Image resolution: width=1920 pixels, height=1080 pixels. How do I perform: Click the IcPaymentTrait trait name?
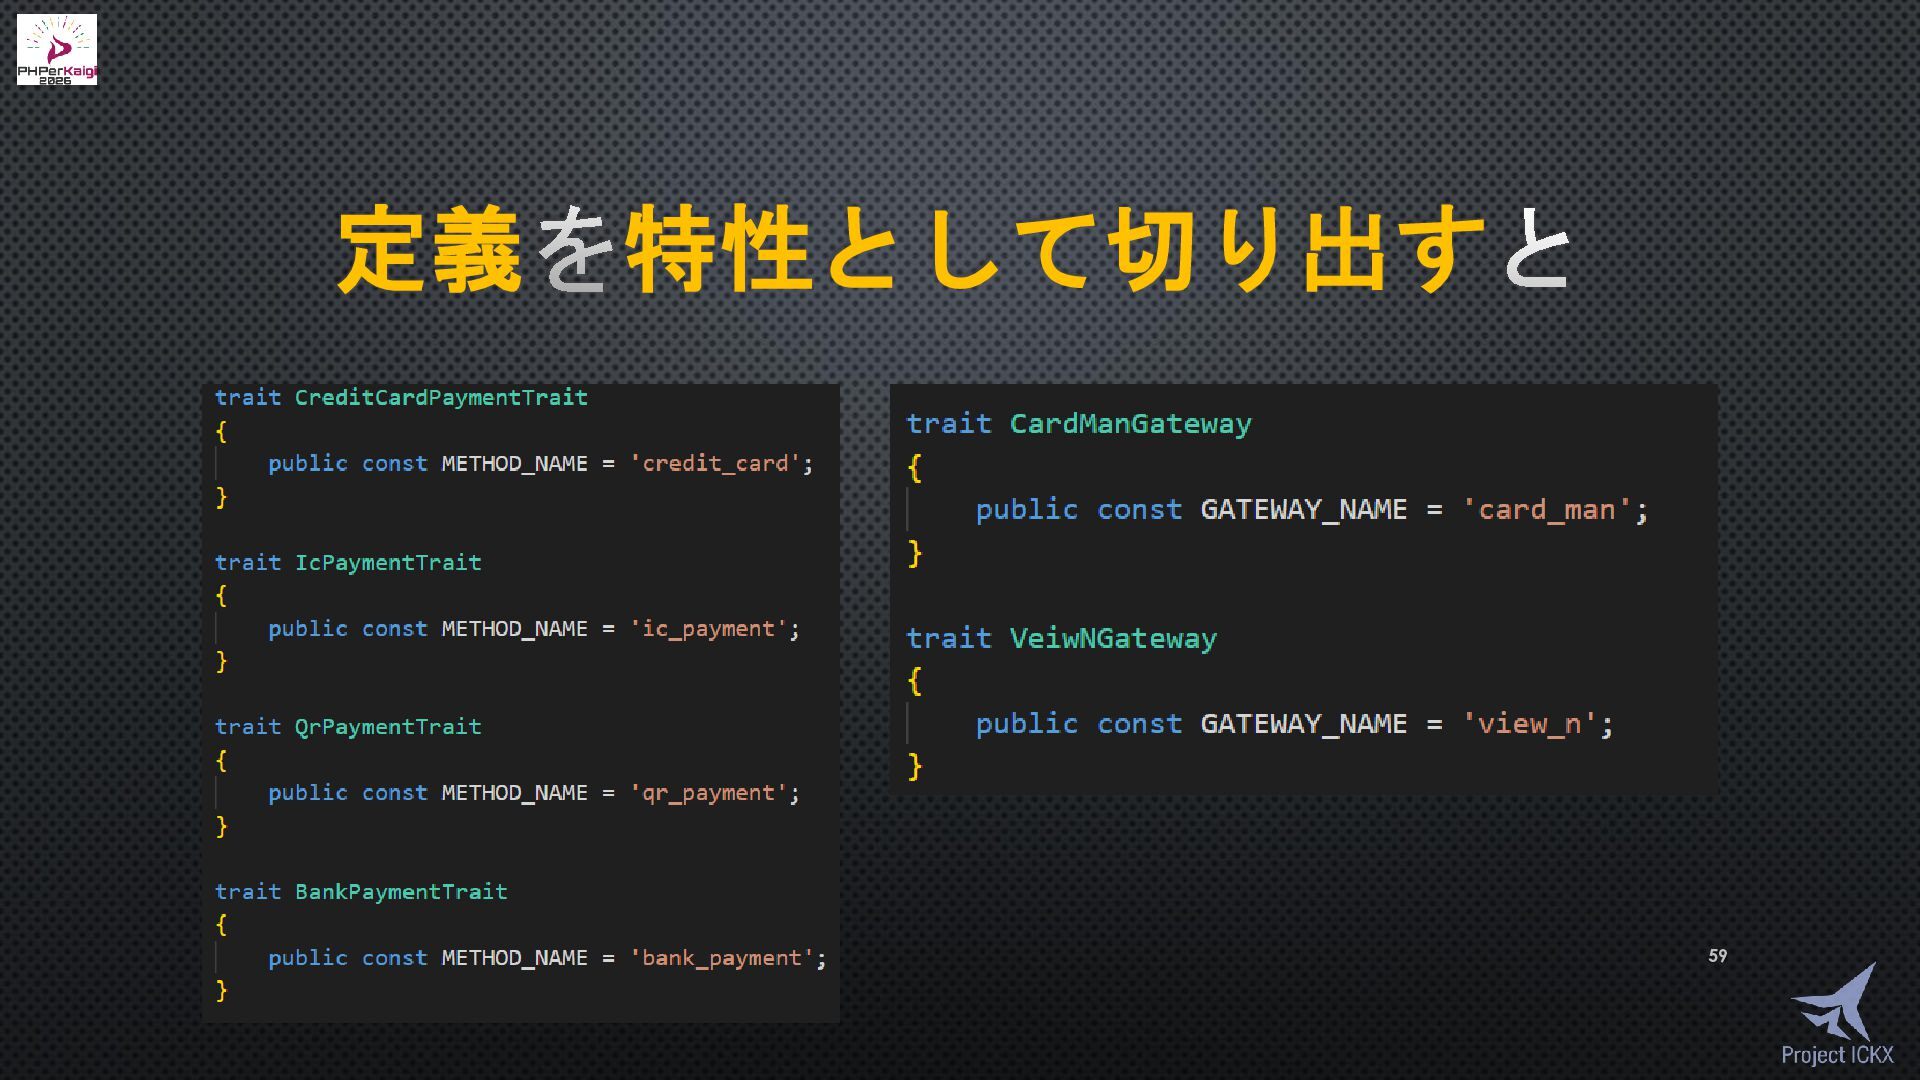click(388, 563)
